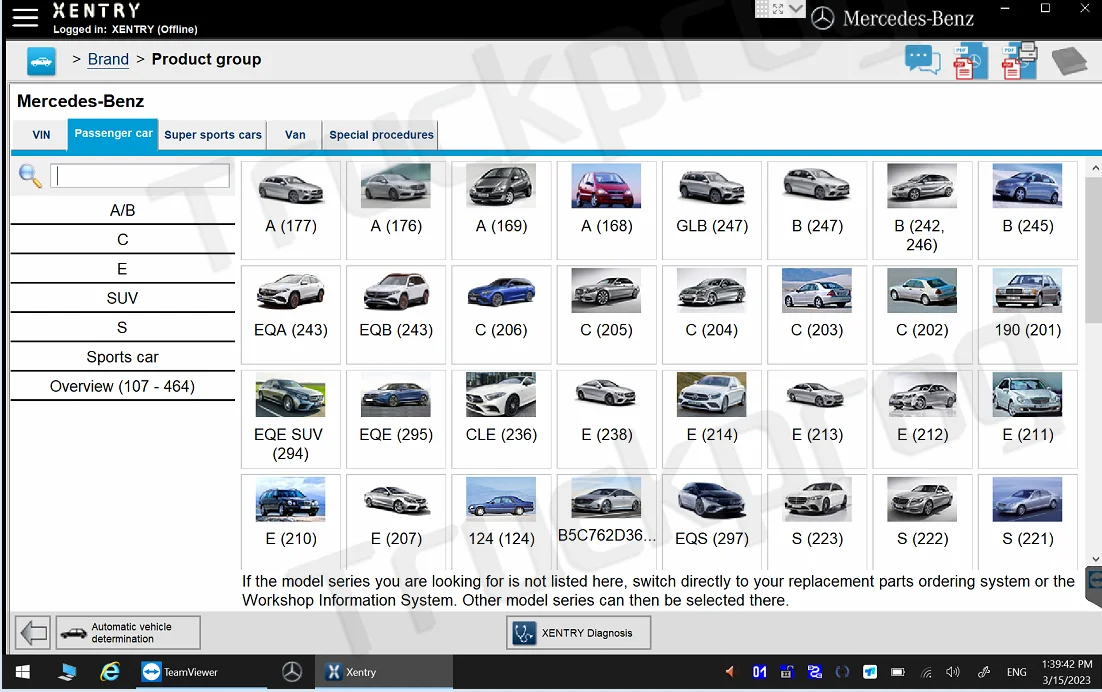Select model series E (214)
This screenshot has width=1102, height=692.
pyautogui.click(x=712, y=419)
